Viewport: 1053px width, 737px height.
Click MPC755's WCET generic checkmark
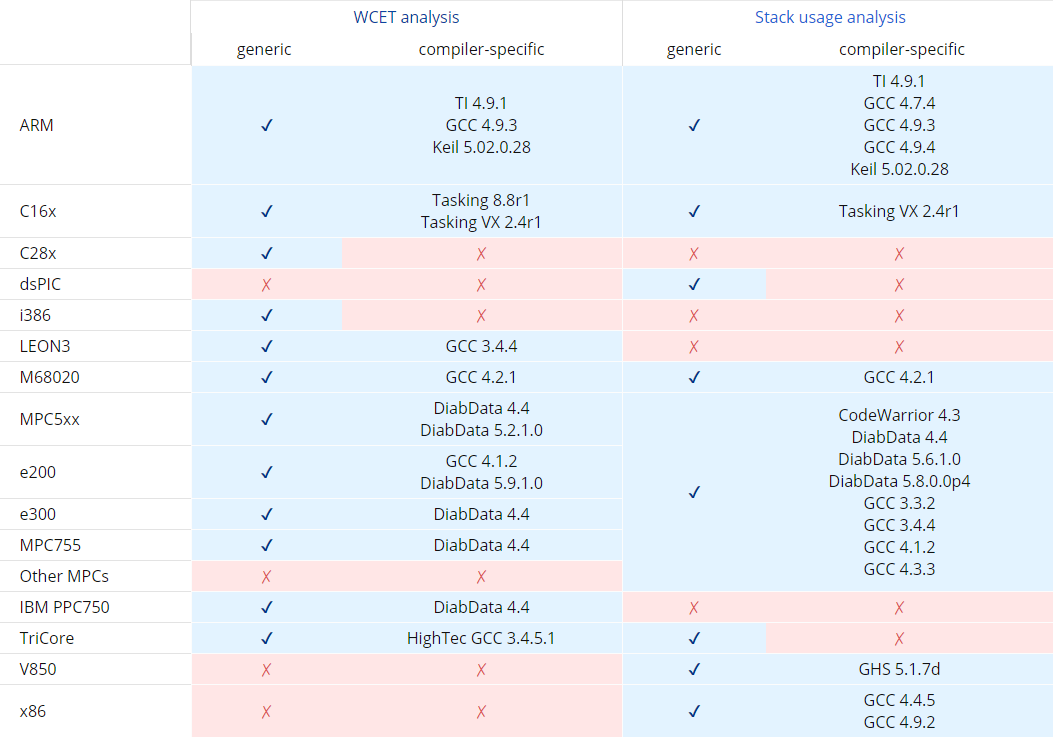(267, 545)
